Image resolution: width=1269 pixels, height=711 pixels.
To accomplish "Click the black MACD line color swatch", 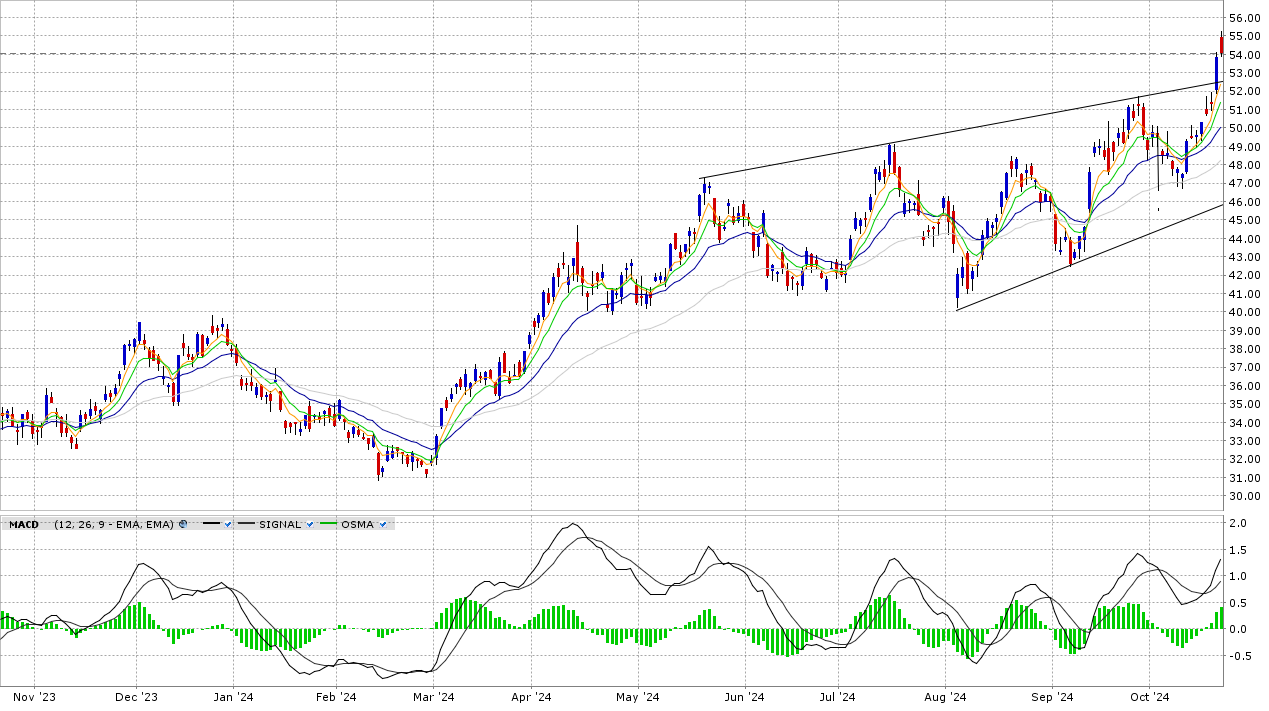I will (211, 524).
